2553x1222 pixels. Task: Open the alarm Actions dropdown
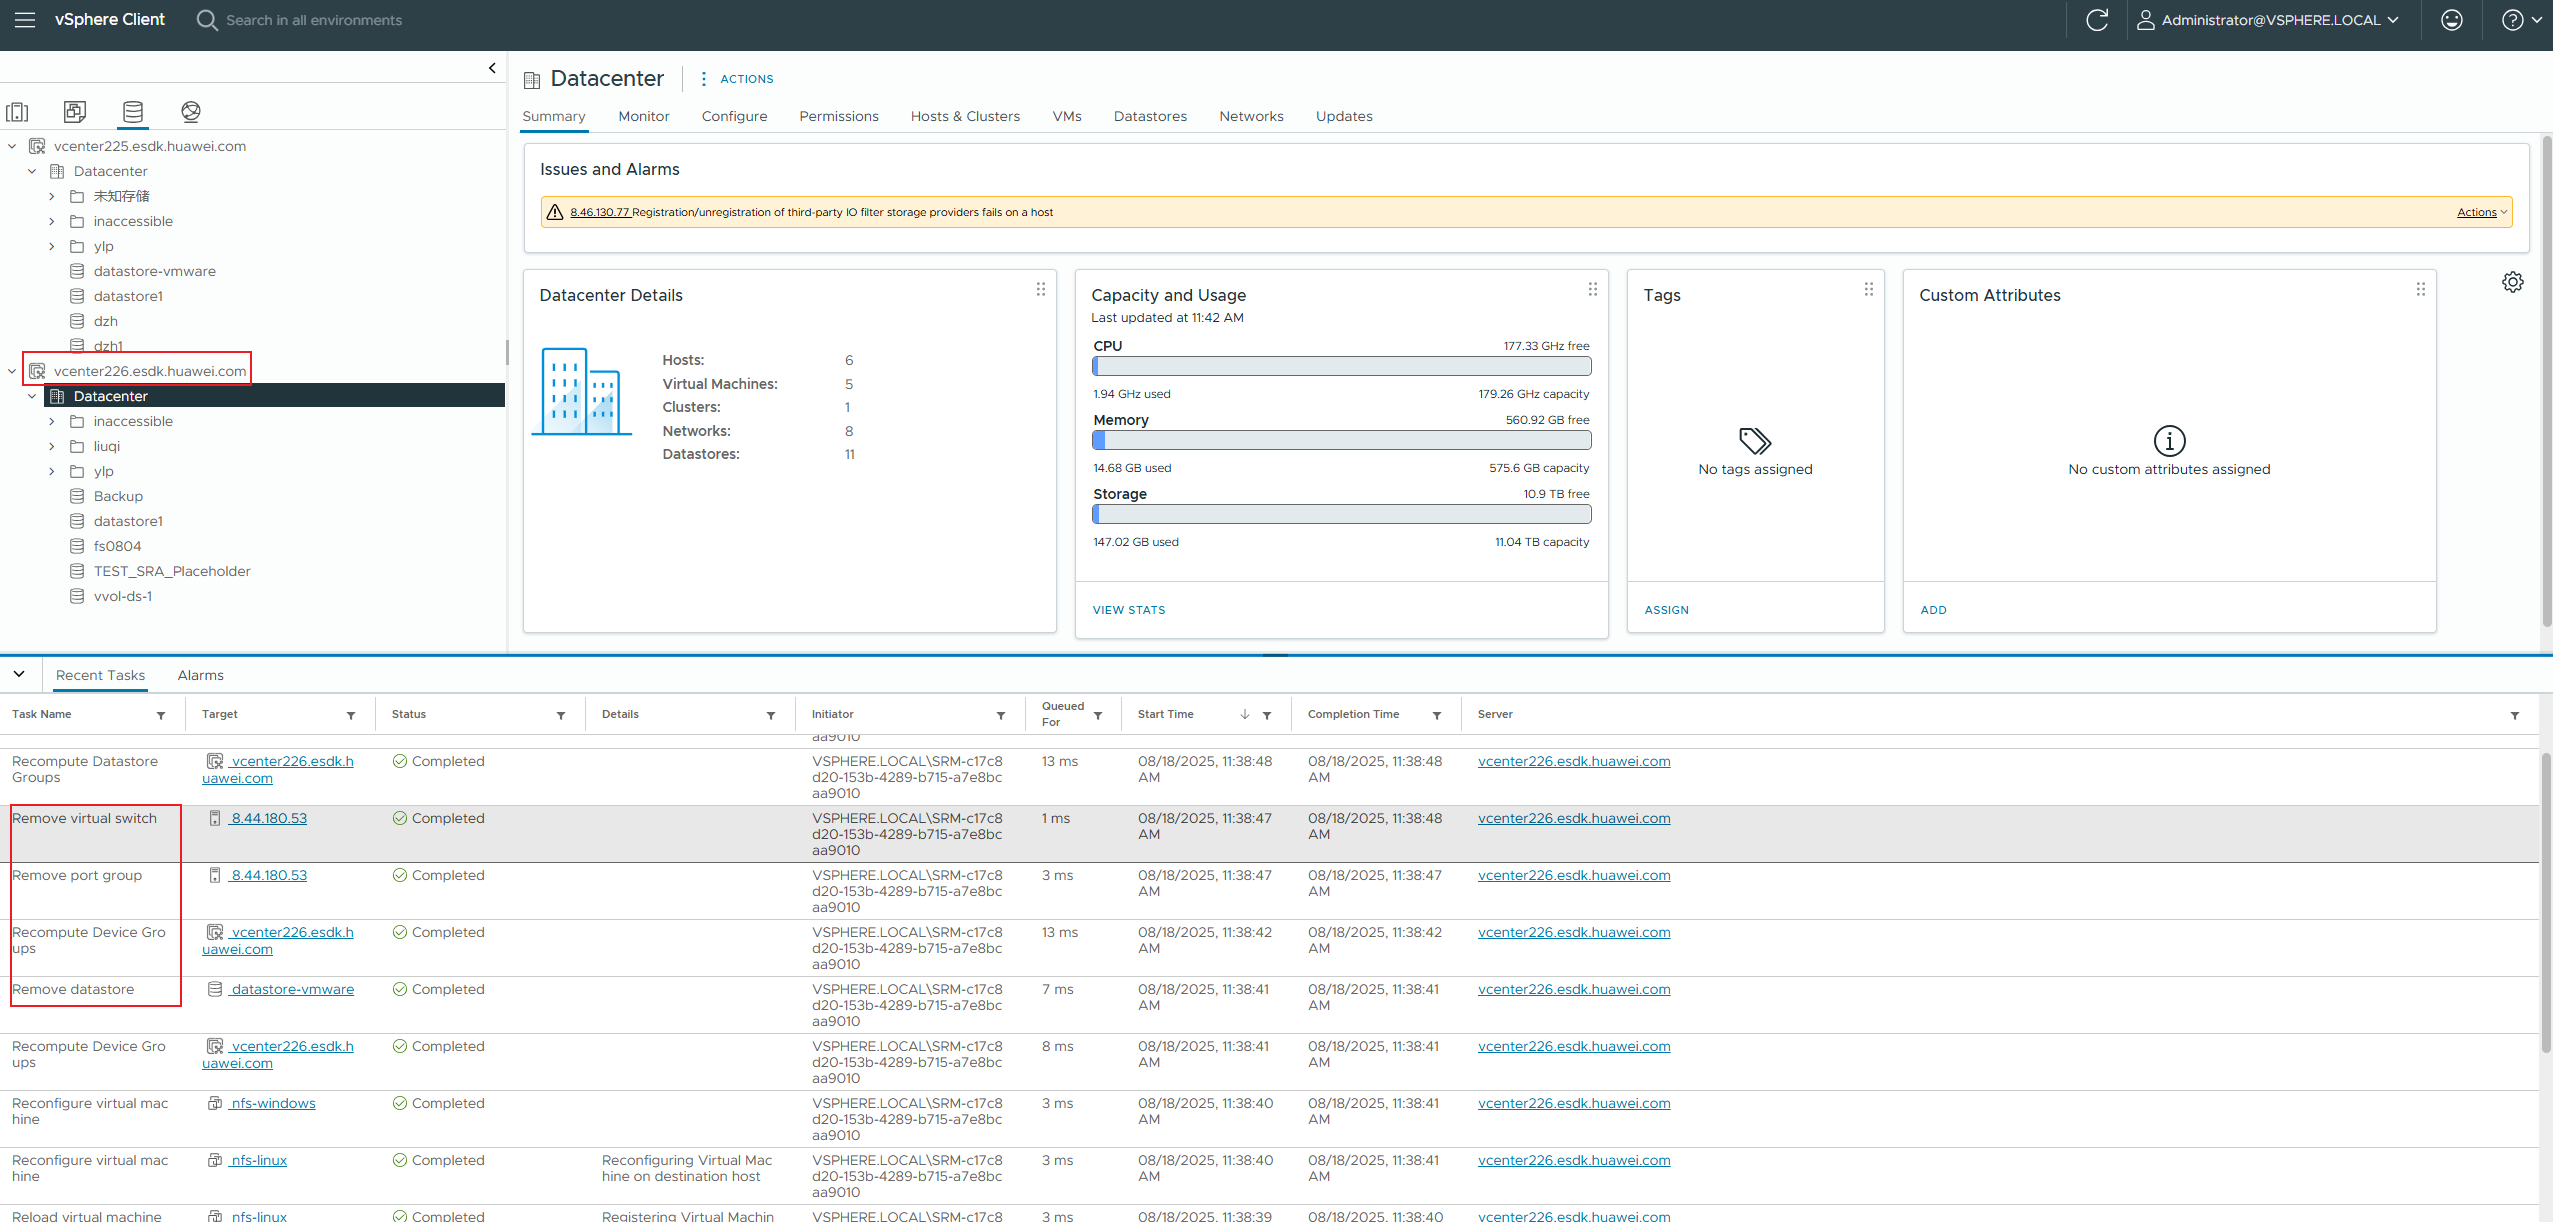pos(2482,212)
